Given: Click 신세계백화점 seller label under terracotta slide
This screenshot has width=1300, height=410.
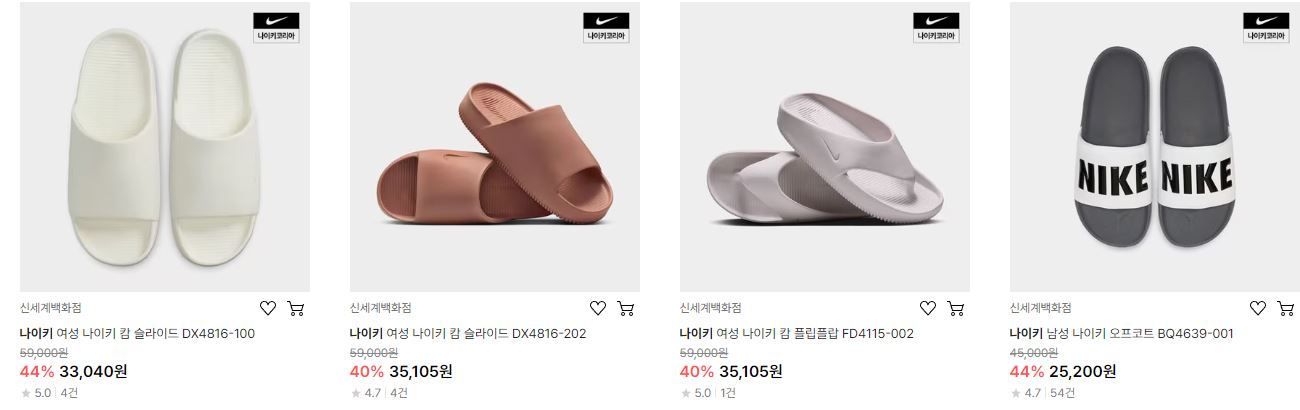Looking at the screenshot, I should tap(381, 308).
